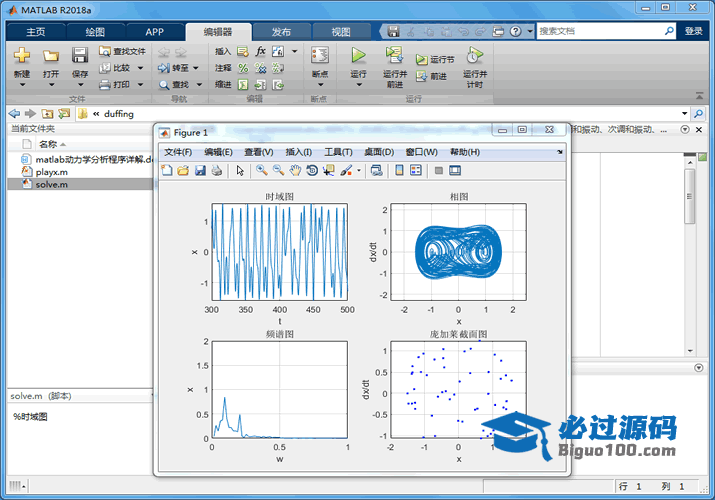This screenshot has width=715, height=500.
Task: Expand the Open (打开) dropdown arrow
Action: point(51,85)
